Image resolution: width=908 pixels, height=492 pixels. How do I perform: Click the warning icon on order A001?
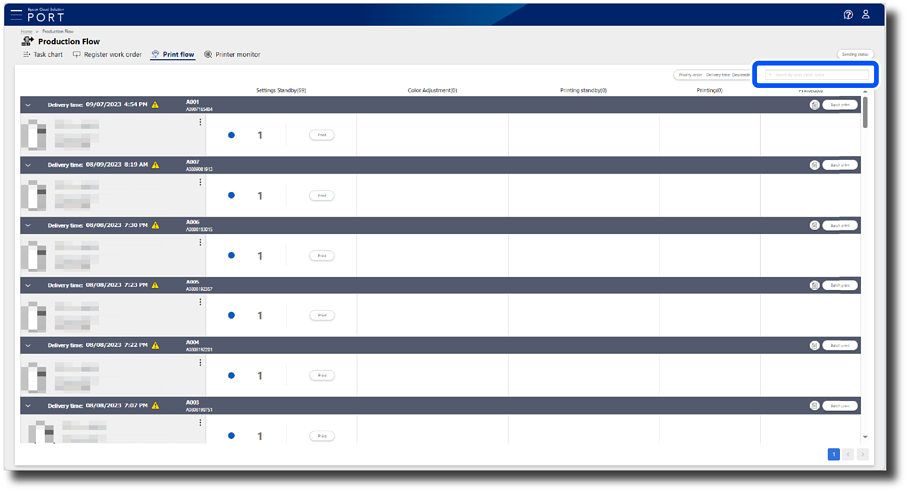coord(155,105)
